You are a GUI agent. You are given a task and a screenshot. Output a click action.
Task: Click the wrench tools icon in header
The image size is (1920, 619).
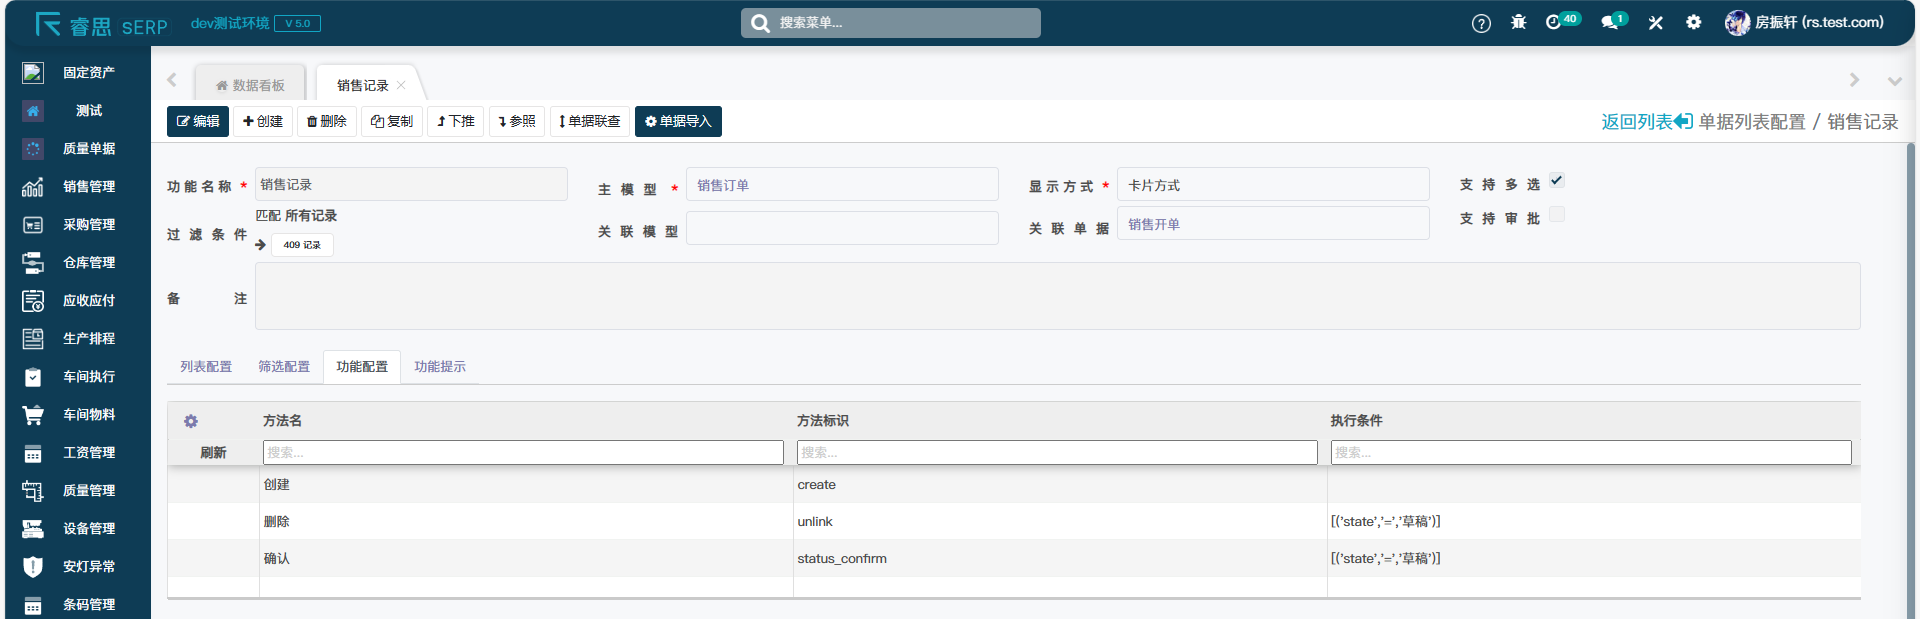point(1656,23)
